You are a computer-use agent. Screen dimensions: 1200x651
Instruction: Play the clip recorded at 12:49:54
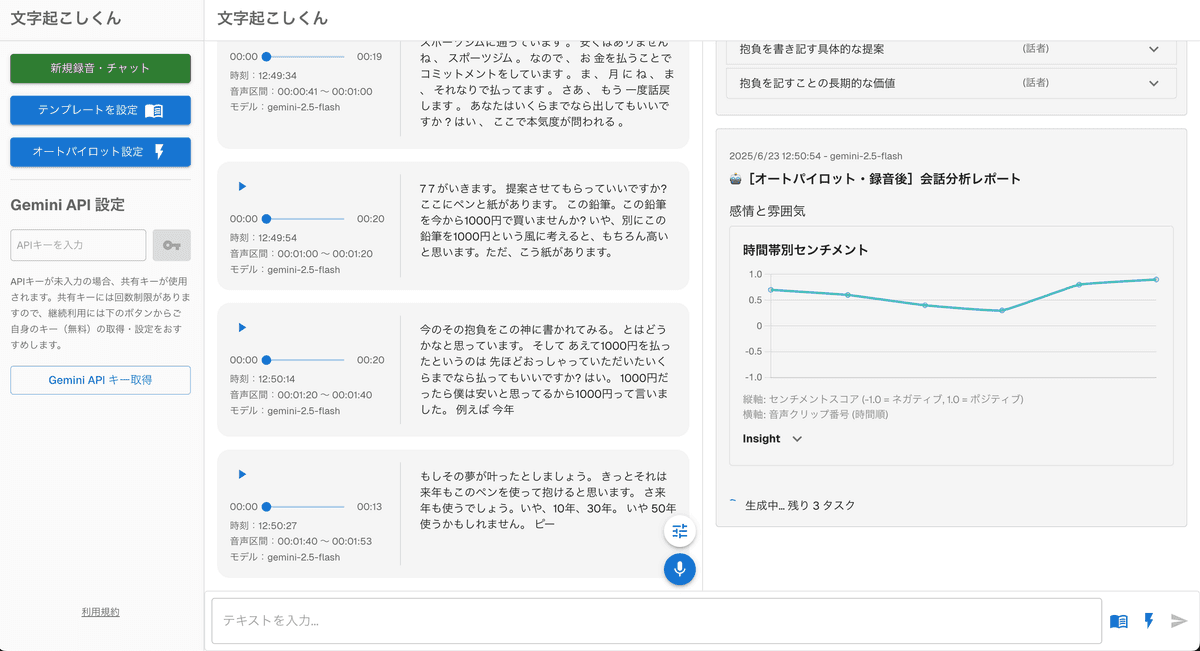242,186
